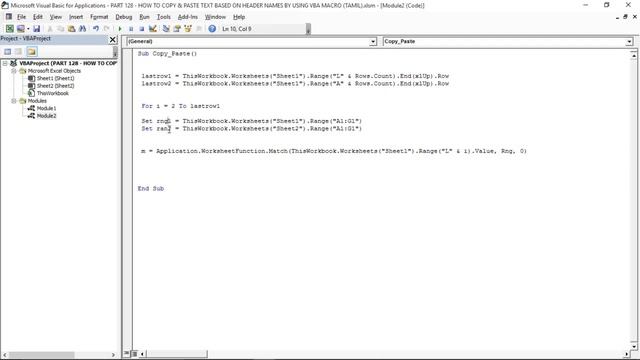Open the Insert UserForm dropdown arrow
This screenshot has height=360, width=640.
(28, 29)
